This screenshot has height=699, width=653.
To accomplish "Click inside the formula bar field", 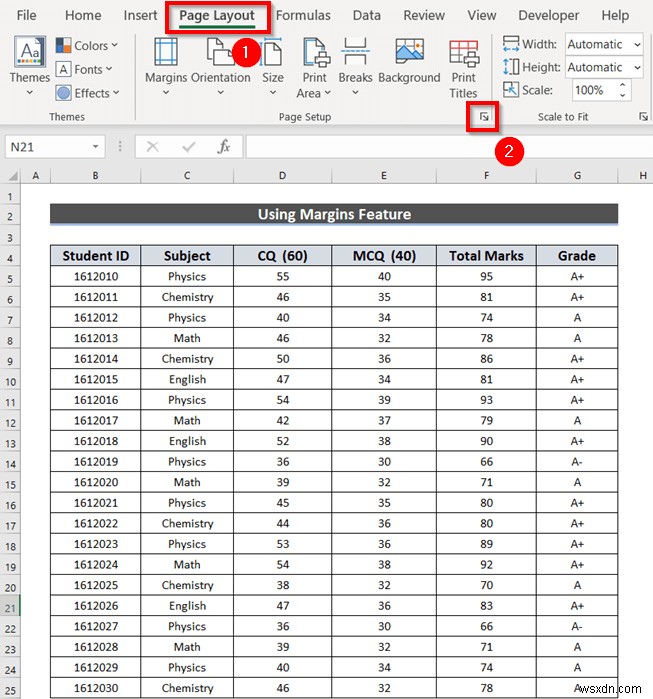I will [449, 147].
